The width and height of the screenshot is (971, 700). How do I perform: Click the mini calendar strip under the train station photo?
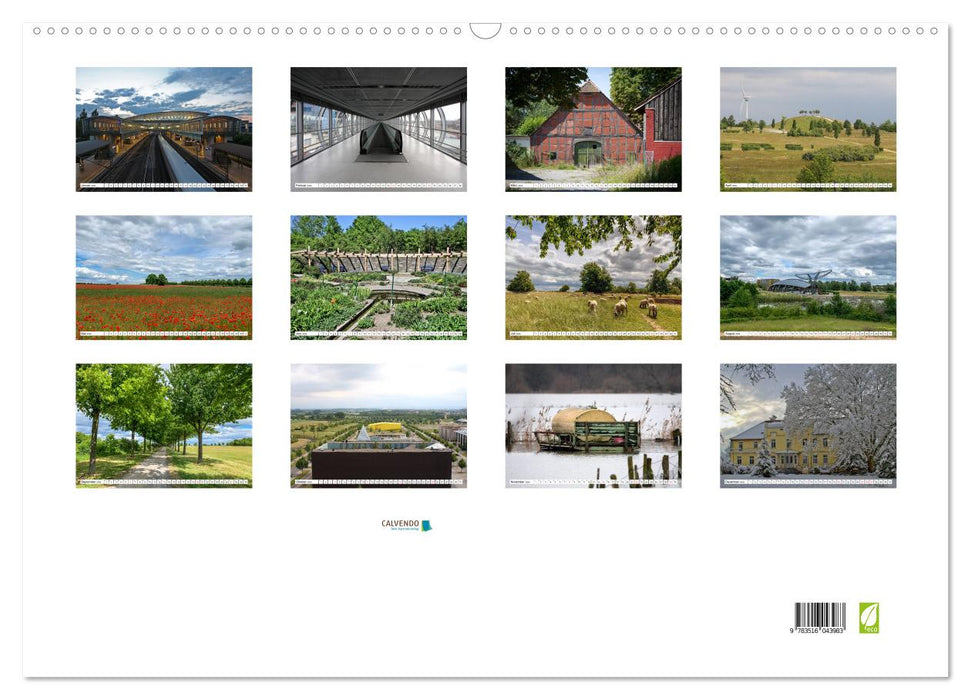[x=165, y=186]
